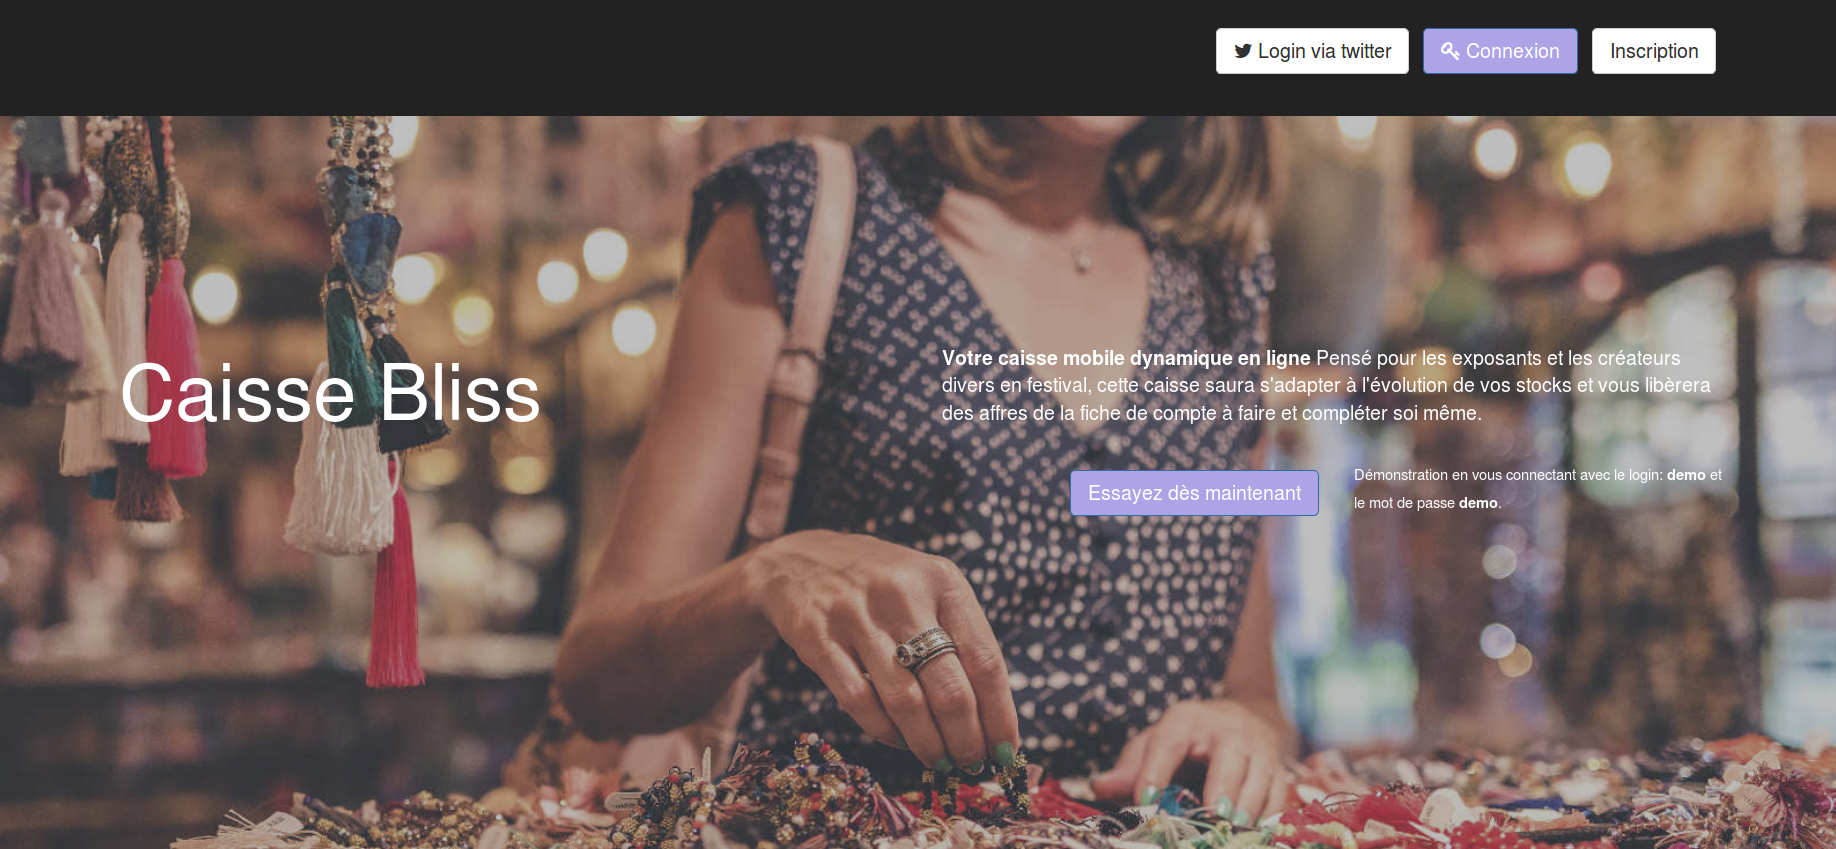Screen dimensions: 1836x849
Task: Click the 'Démonstration en vous connectant' text
Action: click(1465, 475)
